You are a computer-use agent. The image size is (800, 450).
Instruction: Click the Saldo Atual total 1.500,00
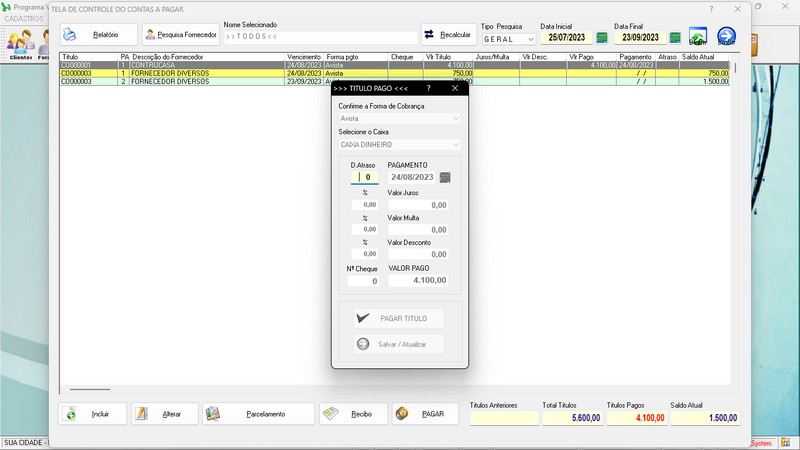(x=705, y=418)
